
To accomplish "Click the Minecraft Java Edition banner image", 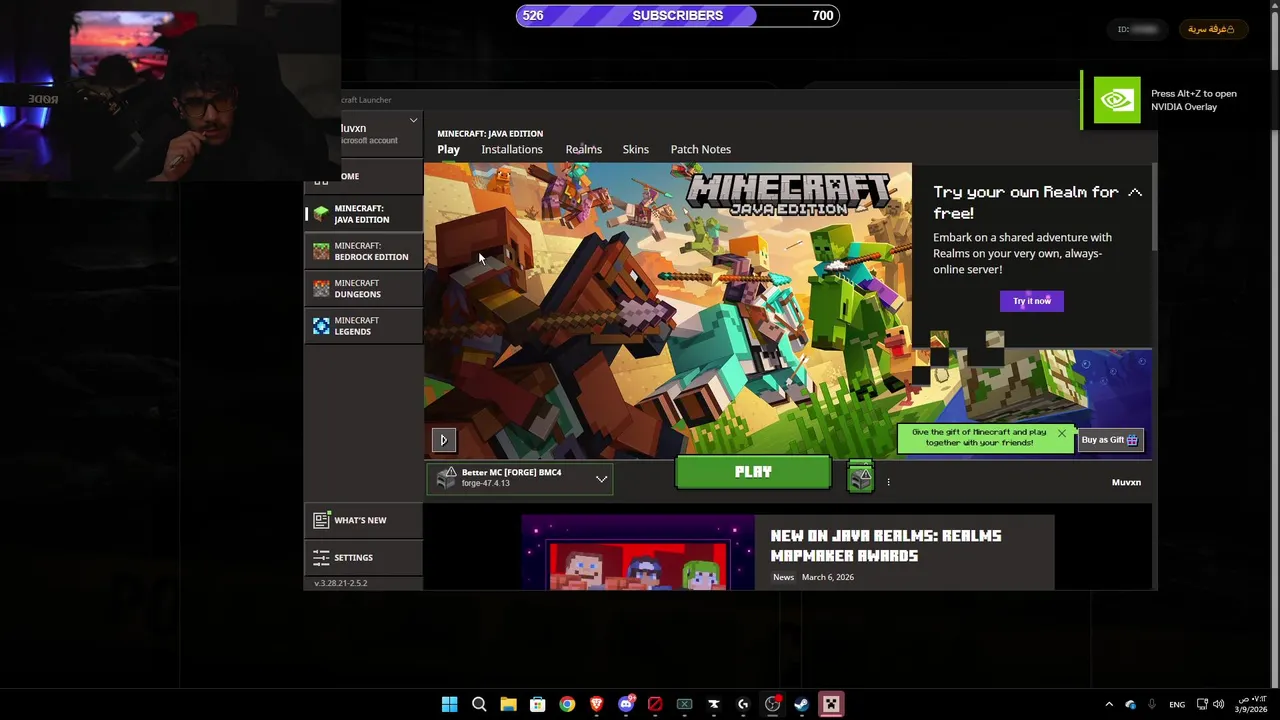I will (x=668, y=311).
